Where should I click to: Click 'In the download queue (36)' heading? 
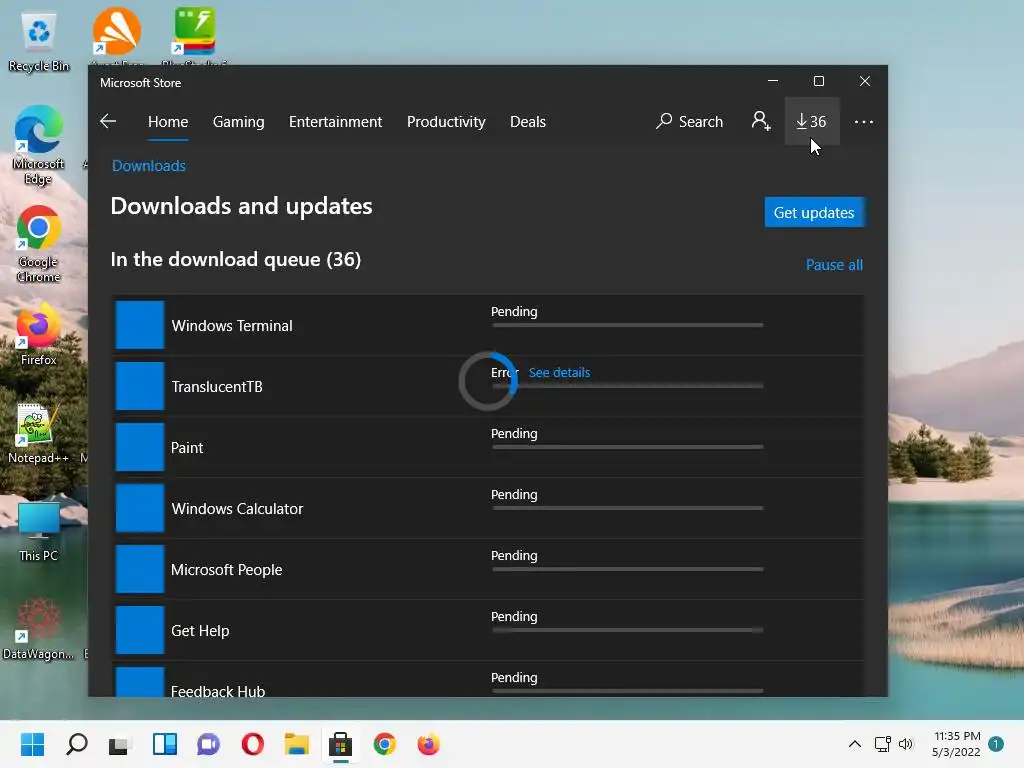click(236, 259)
